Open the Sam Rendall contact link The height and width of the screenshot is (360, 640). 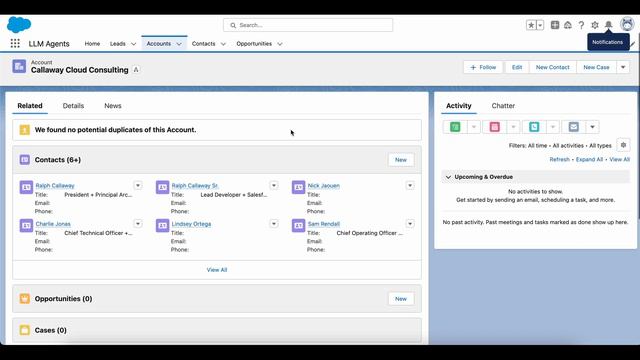click(324, 224)
